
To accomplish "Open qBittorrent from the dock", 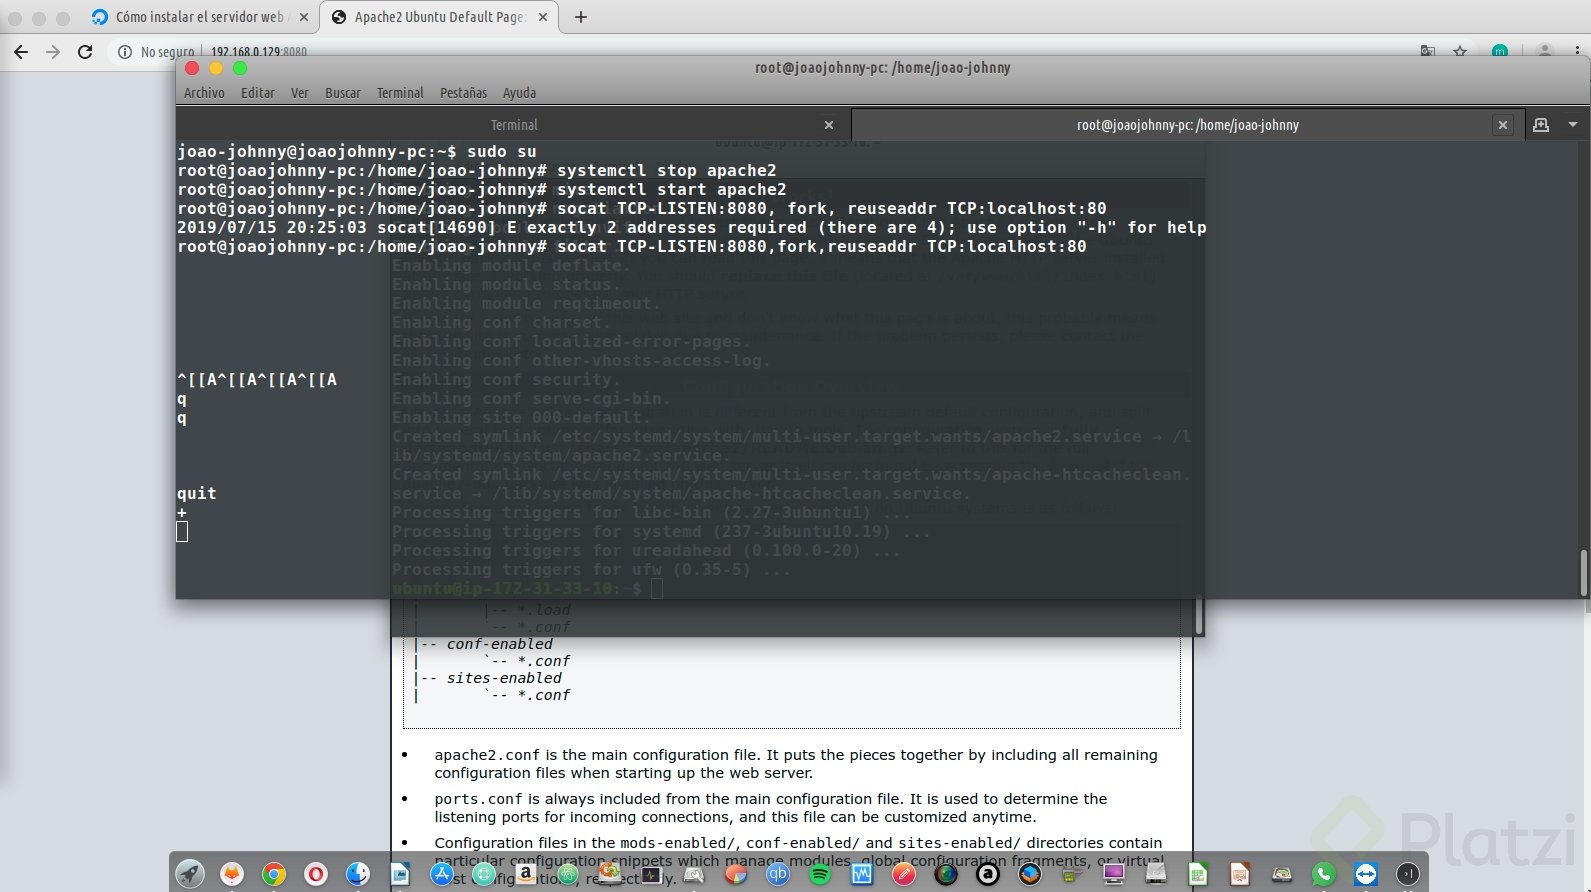I will click(778, 874).
